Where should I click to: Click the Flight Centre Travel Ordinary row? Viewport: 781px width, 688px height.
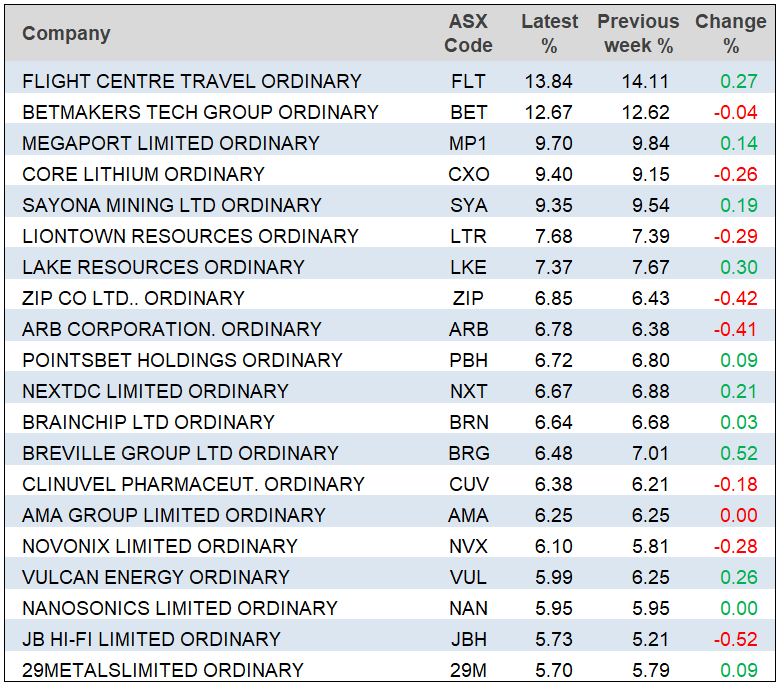pos(192,81)
